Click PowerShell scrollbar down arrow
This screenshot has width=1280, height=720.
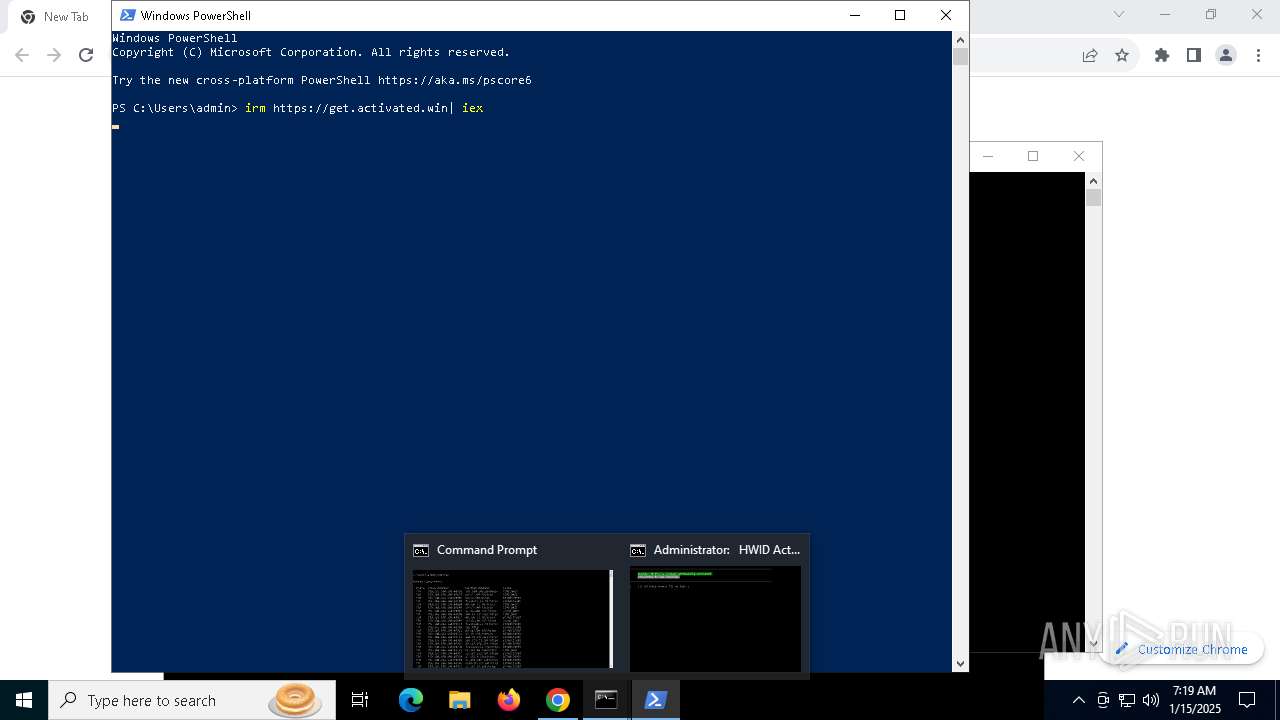coord(960,663)
